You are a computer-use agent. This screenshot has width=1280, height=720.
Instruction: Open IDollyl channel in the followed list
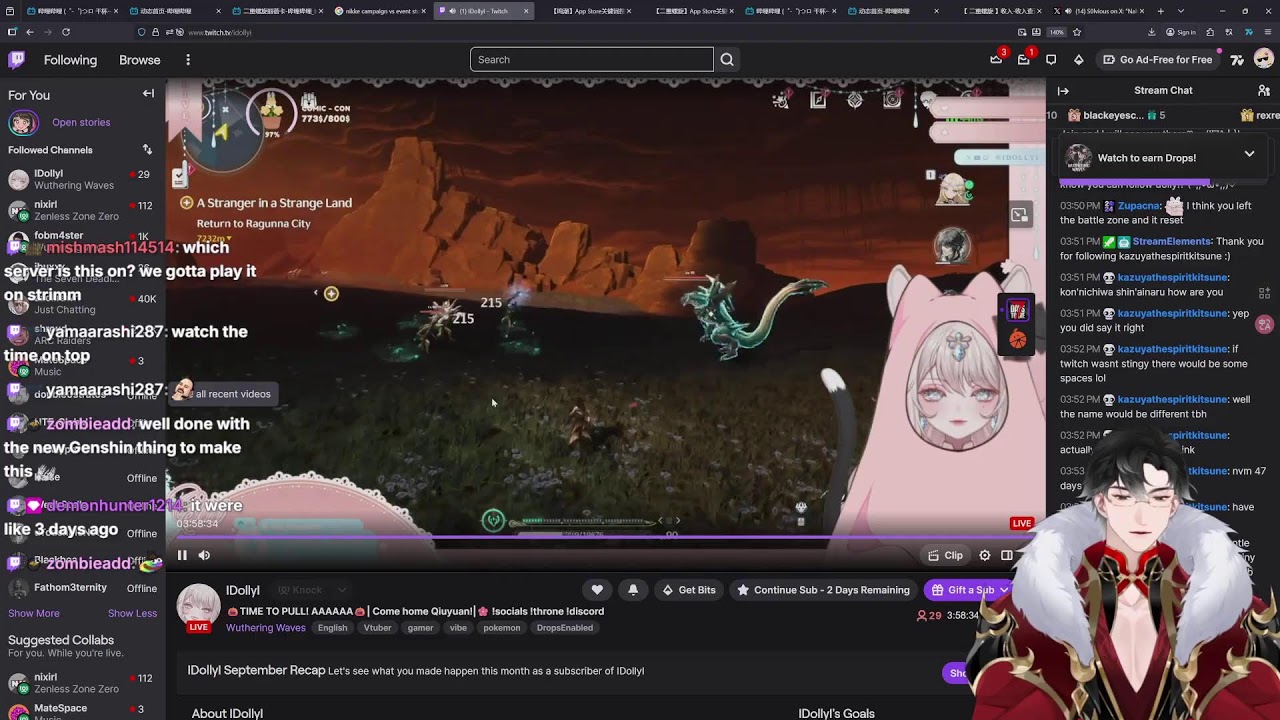click(x=80, y=179)
